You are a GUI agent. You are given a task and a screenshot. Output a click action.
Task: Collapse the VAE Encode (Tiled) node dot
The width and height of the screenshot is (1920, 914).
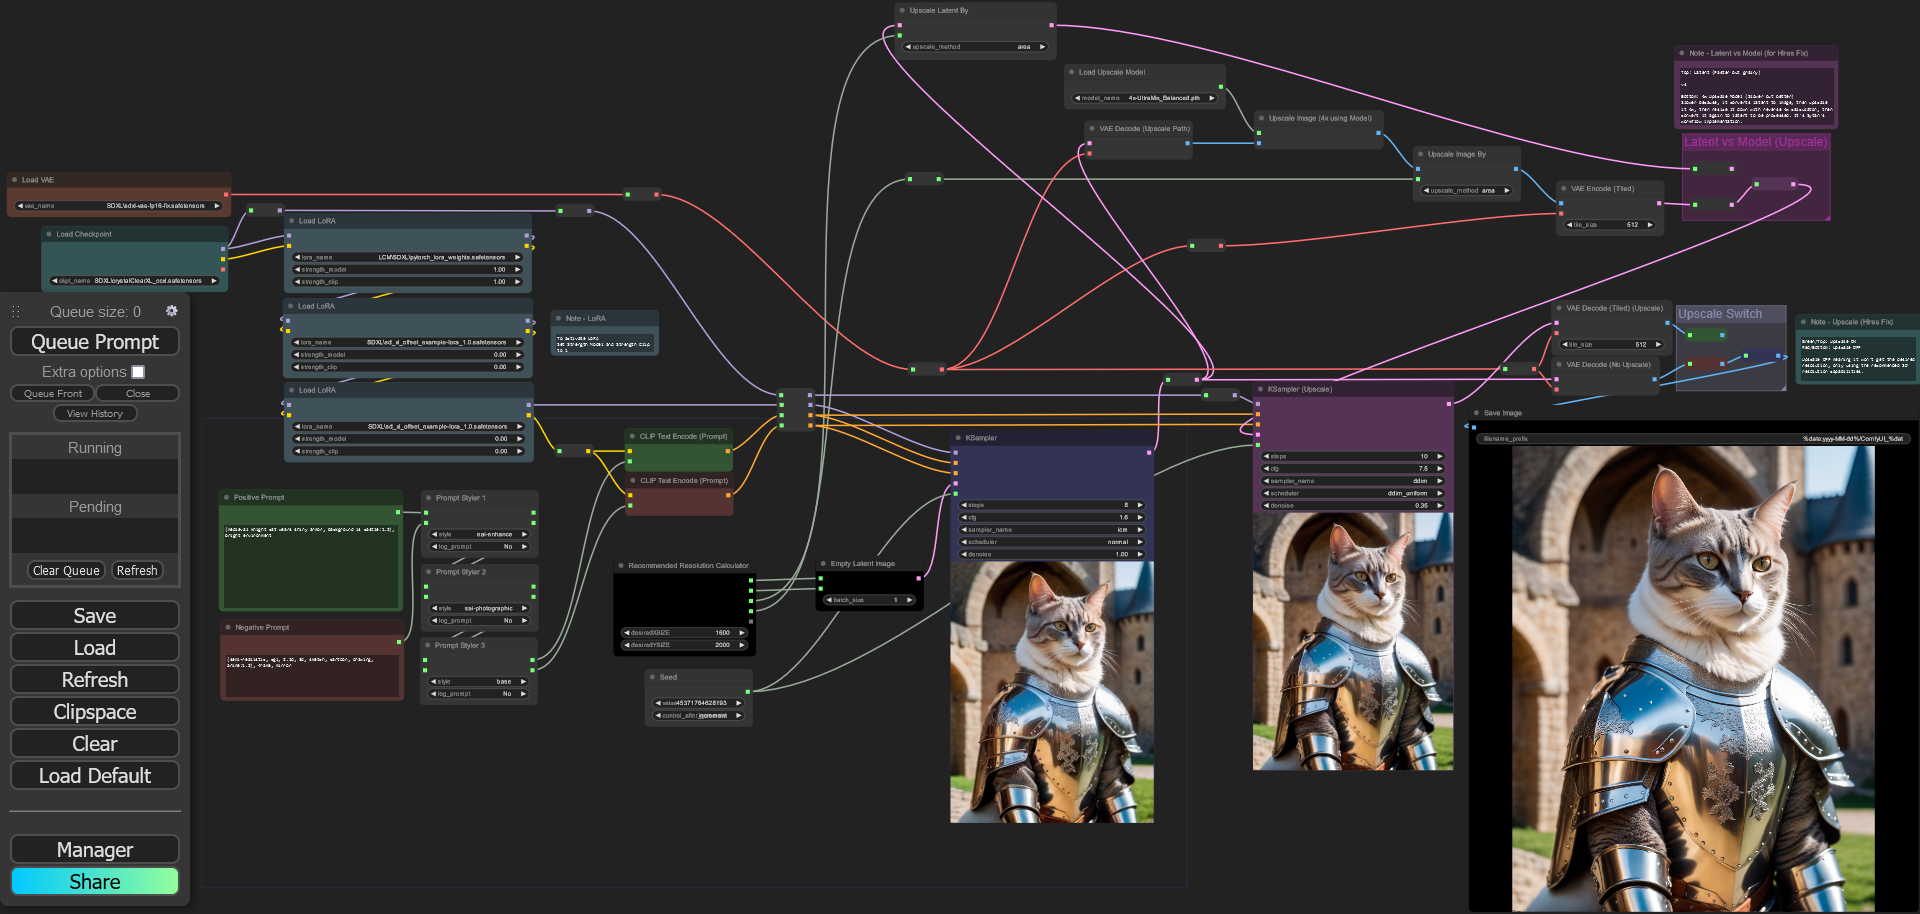1564,188
